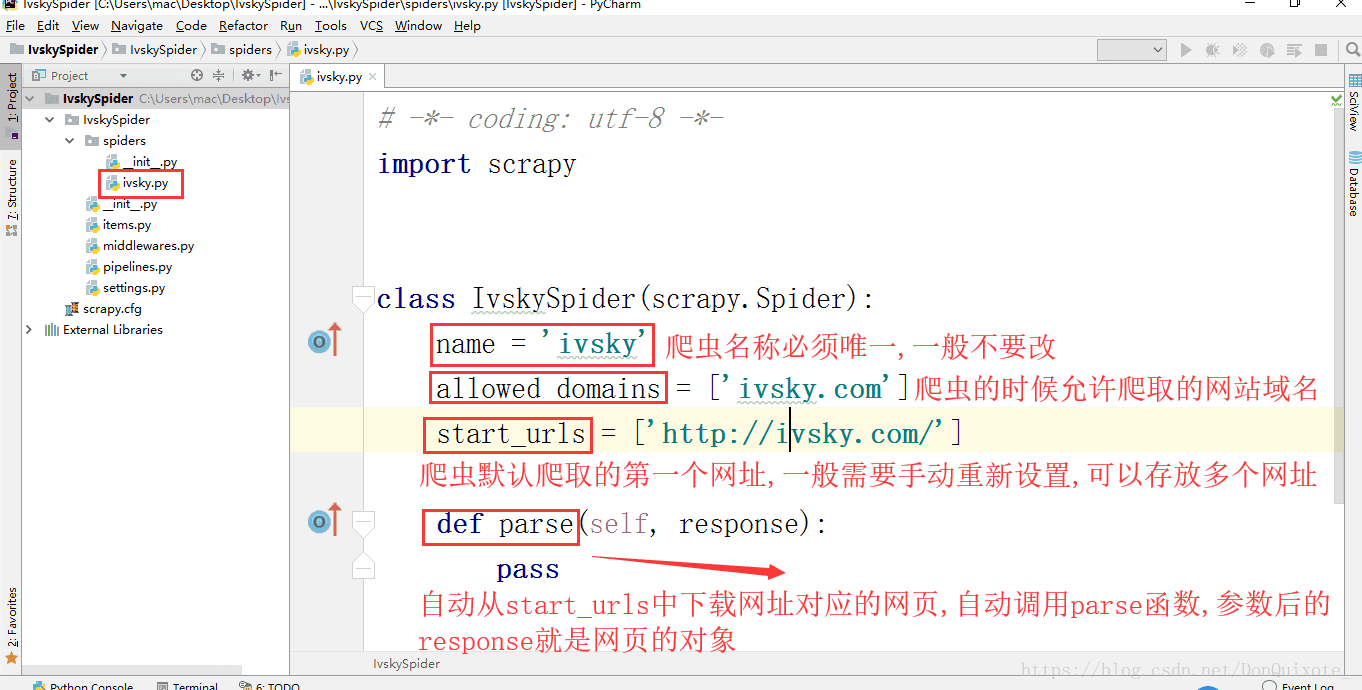Open the Edit menu
Viewport: 1362px width, 690px height.
click(48, 25)
